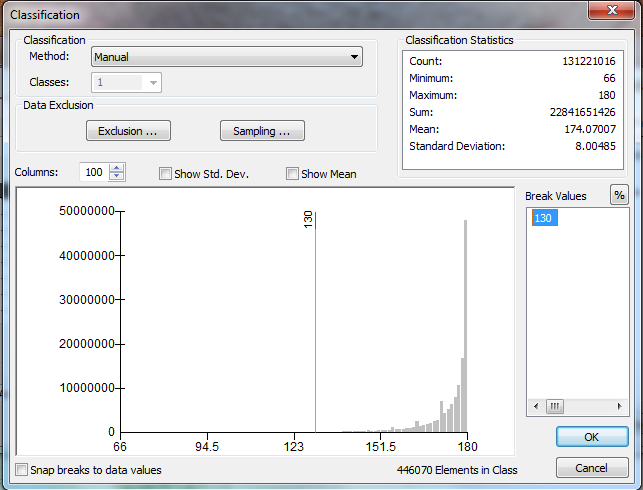Decrease Columns value with down arrow
Screen dimensions: 643x490
tap(118, 177)
